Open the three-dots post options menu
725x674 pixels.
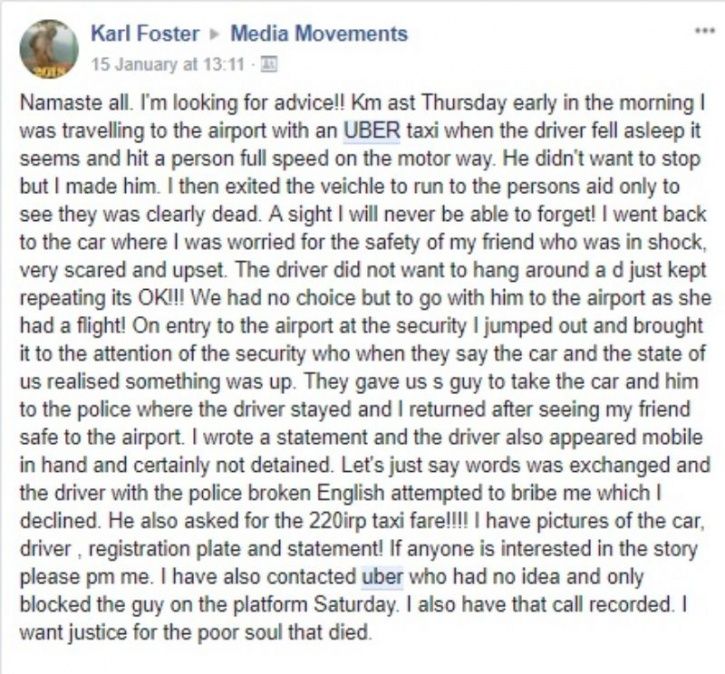pos(704,31)
